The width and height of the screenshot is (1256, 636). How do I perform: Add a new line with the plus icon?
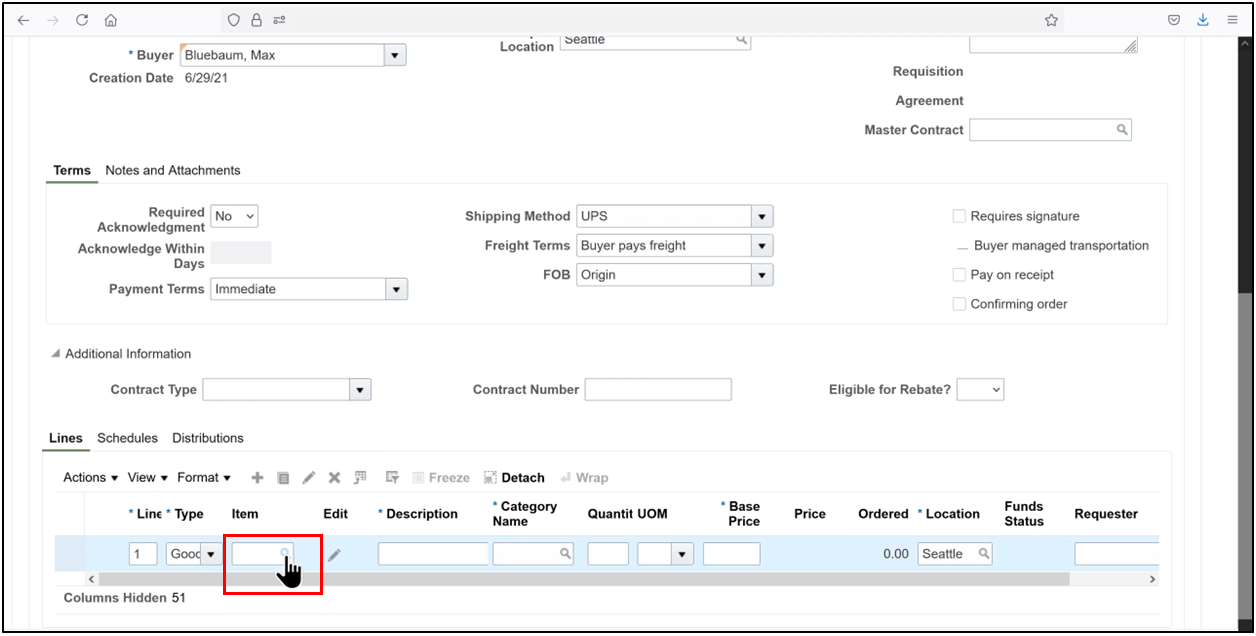pyautogui.click(x=257, y=478)
